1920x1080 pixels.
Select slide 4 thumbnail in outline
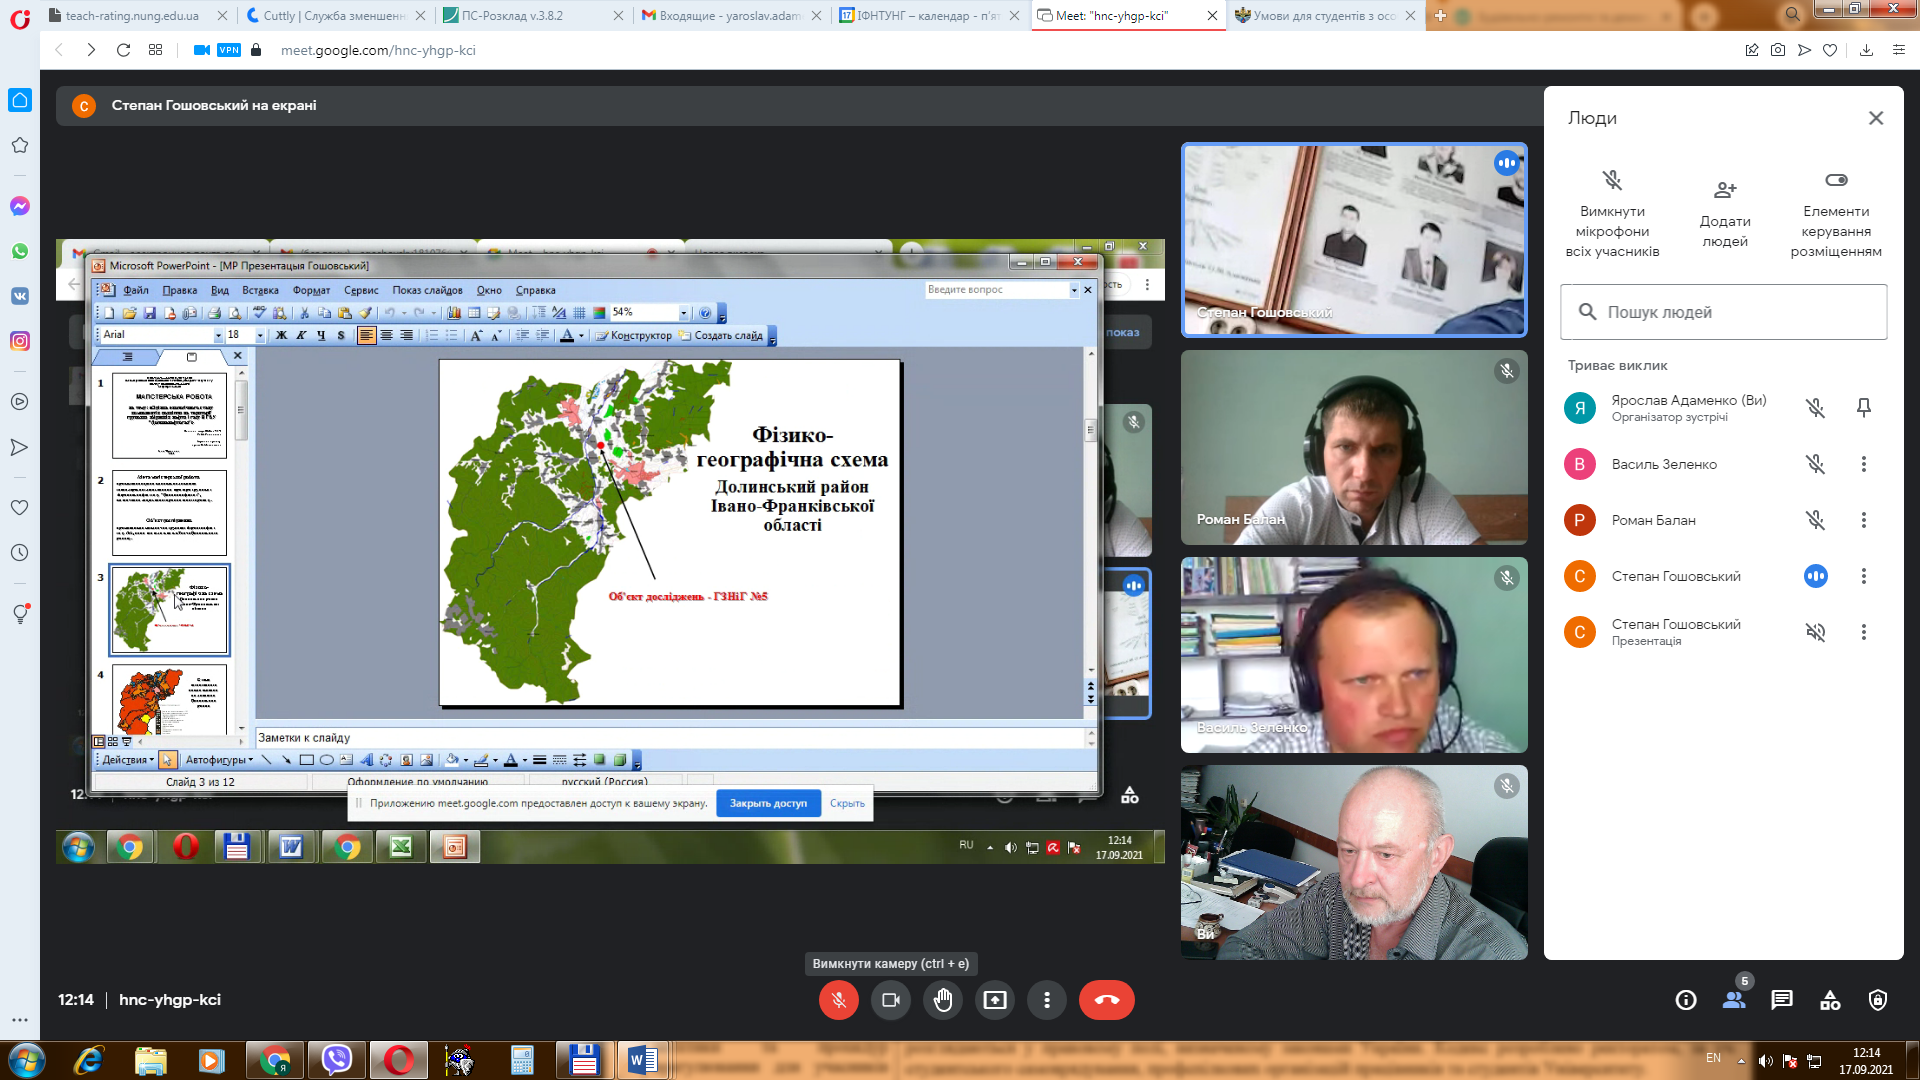(x=169, y=700)
